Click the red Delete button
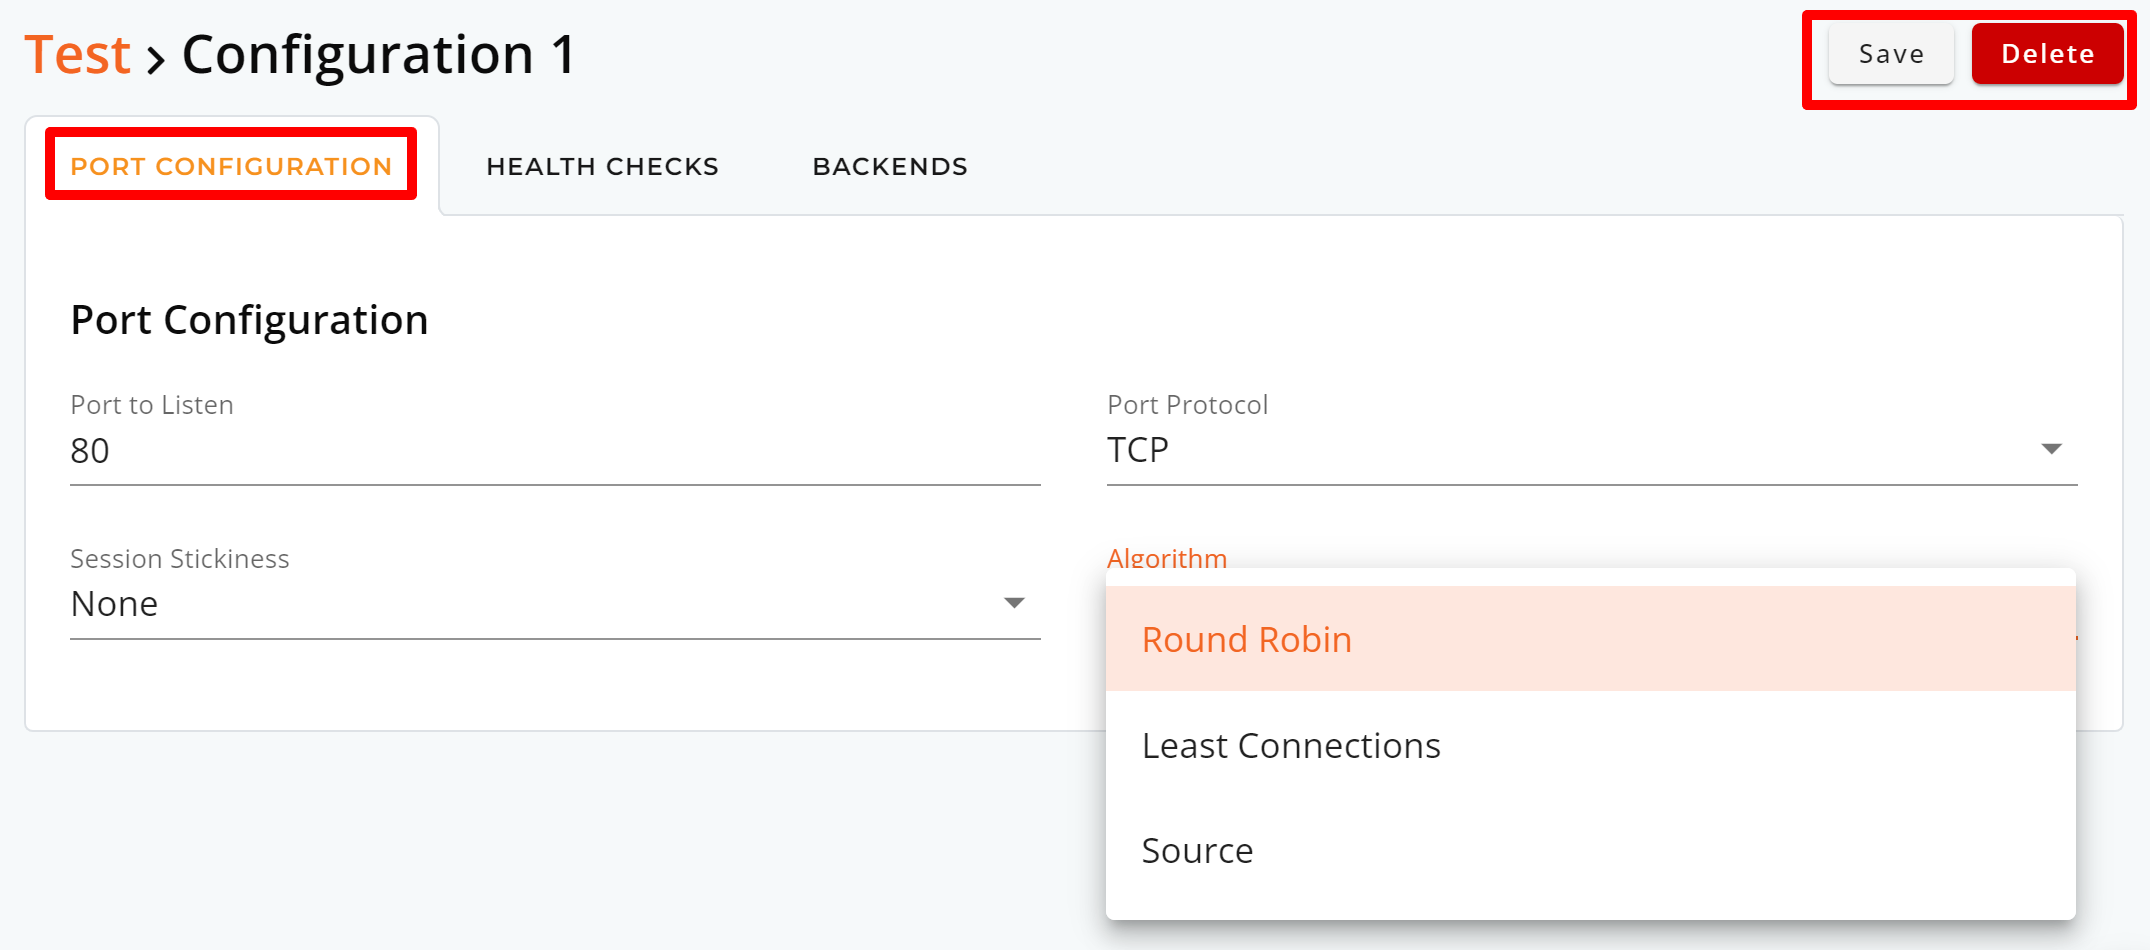This screenshot has height=950, width=2150. click(2047, 54)
